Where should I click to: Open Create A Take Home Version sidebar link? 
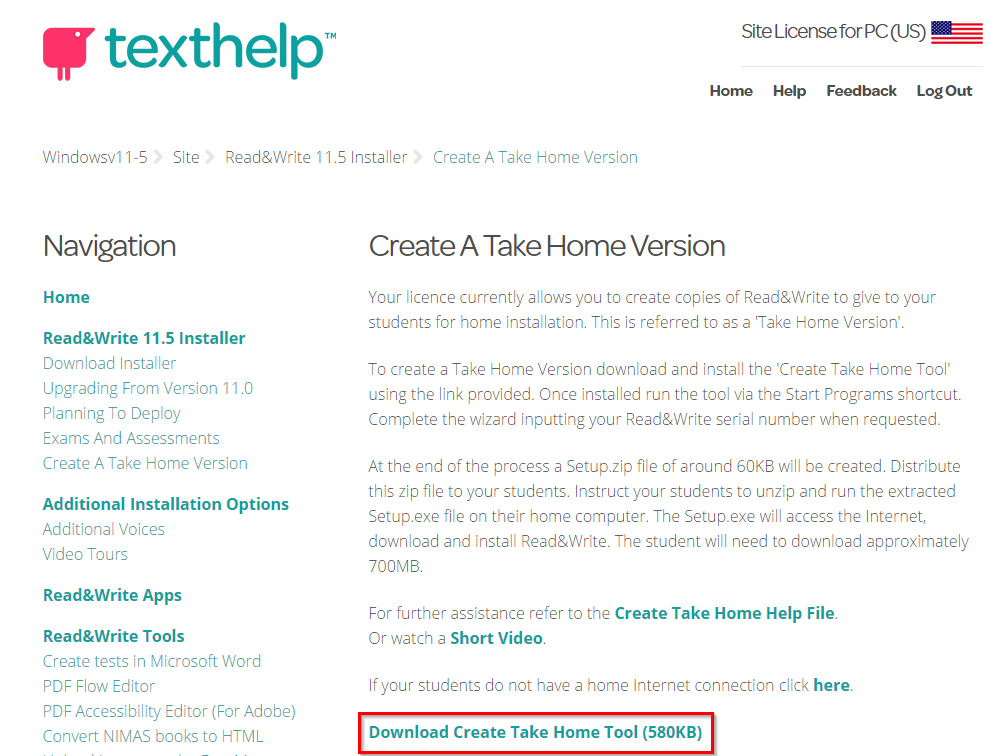pos(145,463)
